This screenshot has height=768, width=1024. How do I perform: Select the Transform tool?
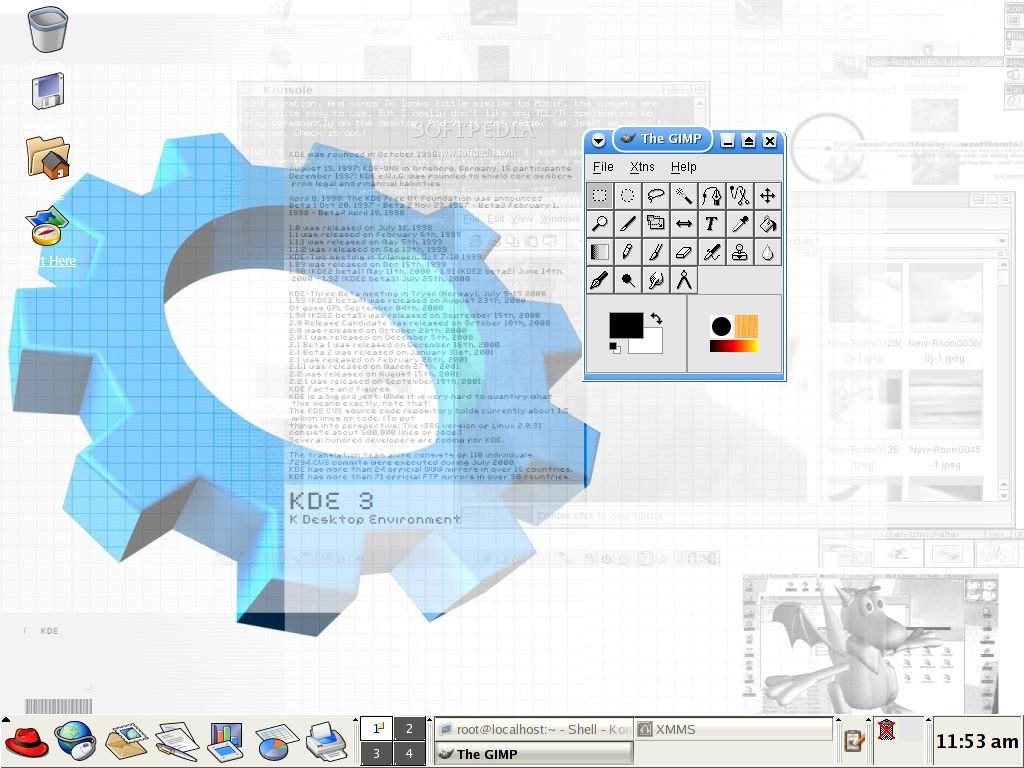(656, 223)
